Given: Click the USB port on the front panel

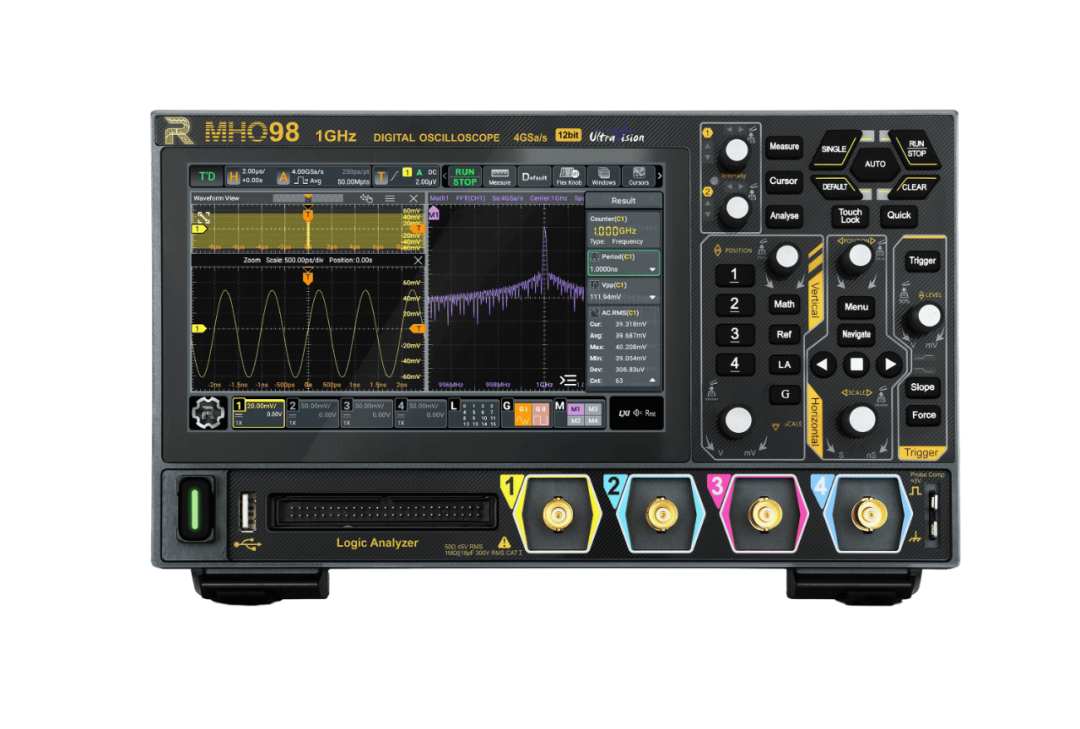Looking at the screenshot, I should (247, 512).
